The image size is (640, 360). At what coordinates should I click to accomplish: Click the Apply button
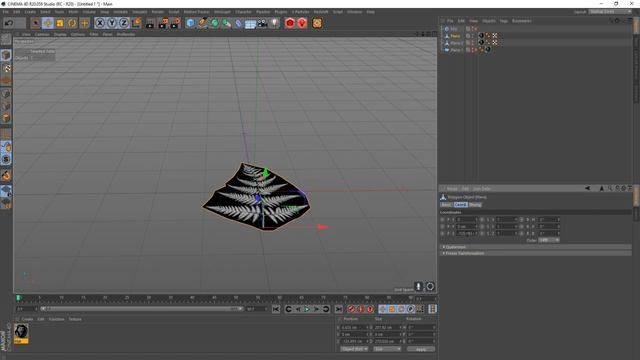[x=421, y=349]
